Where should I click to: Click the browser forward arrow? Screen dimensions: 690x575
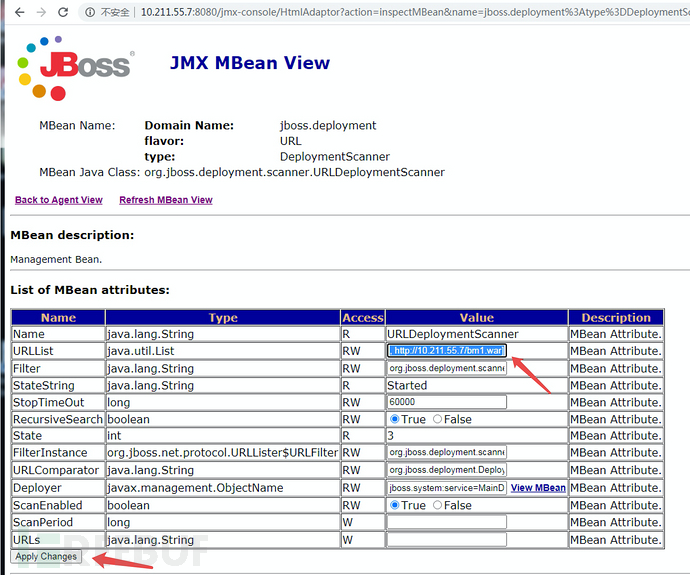(40, 12)
